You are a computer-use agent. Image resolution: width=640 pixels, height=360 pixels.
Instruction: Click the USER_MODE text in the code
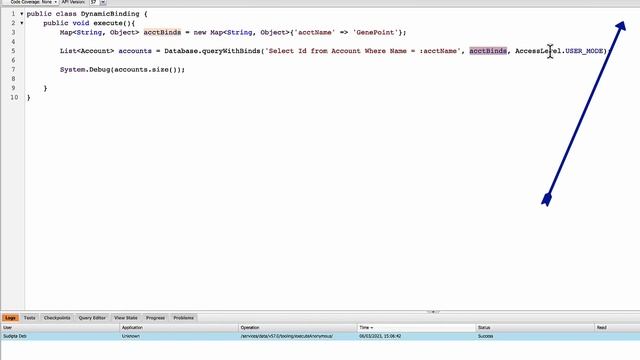pos(584,51)
